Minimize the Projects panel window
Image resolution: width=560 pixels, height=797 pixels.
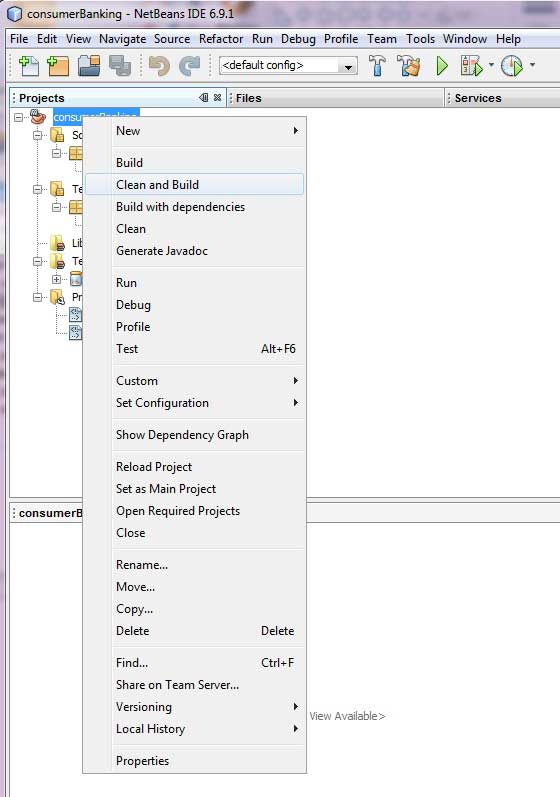(x=204, y=98)
